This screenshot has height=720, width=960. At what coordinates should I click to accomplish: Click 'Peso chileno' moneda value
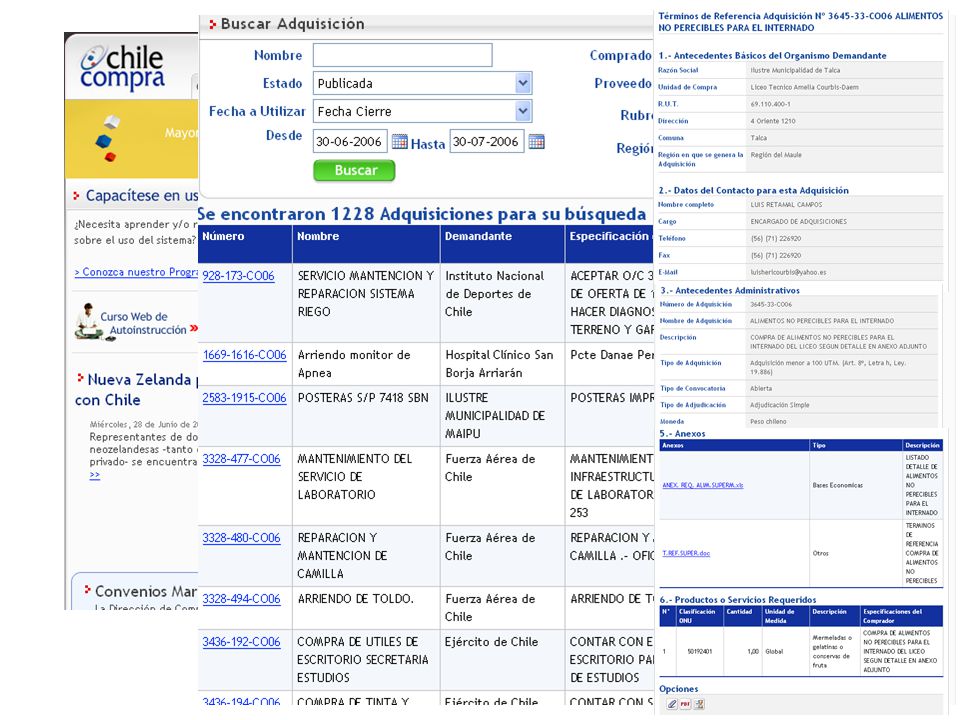(768, 422)
